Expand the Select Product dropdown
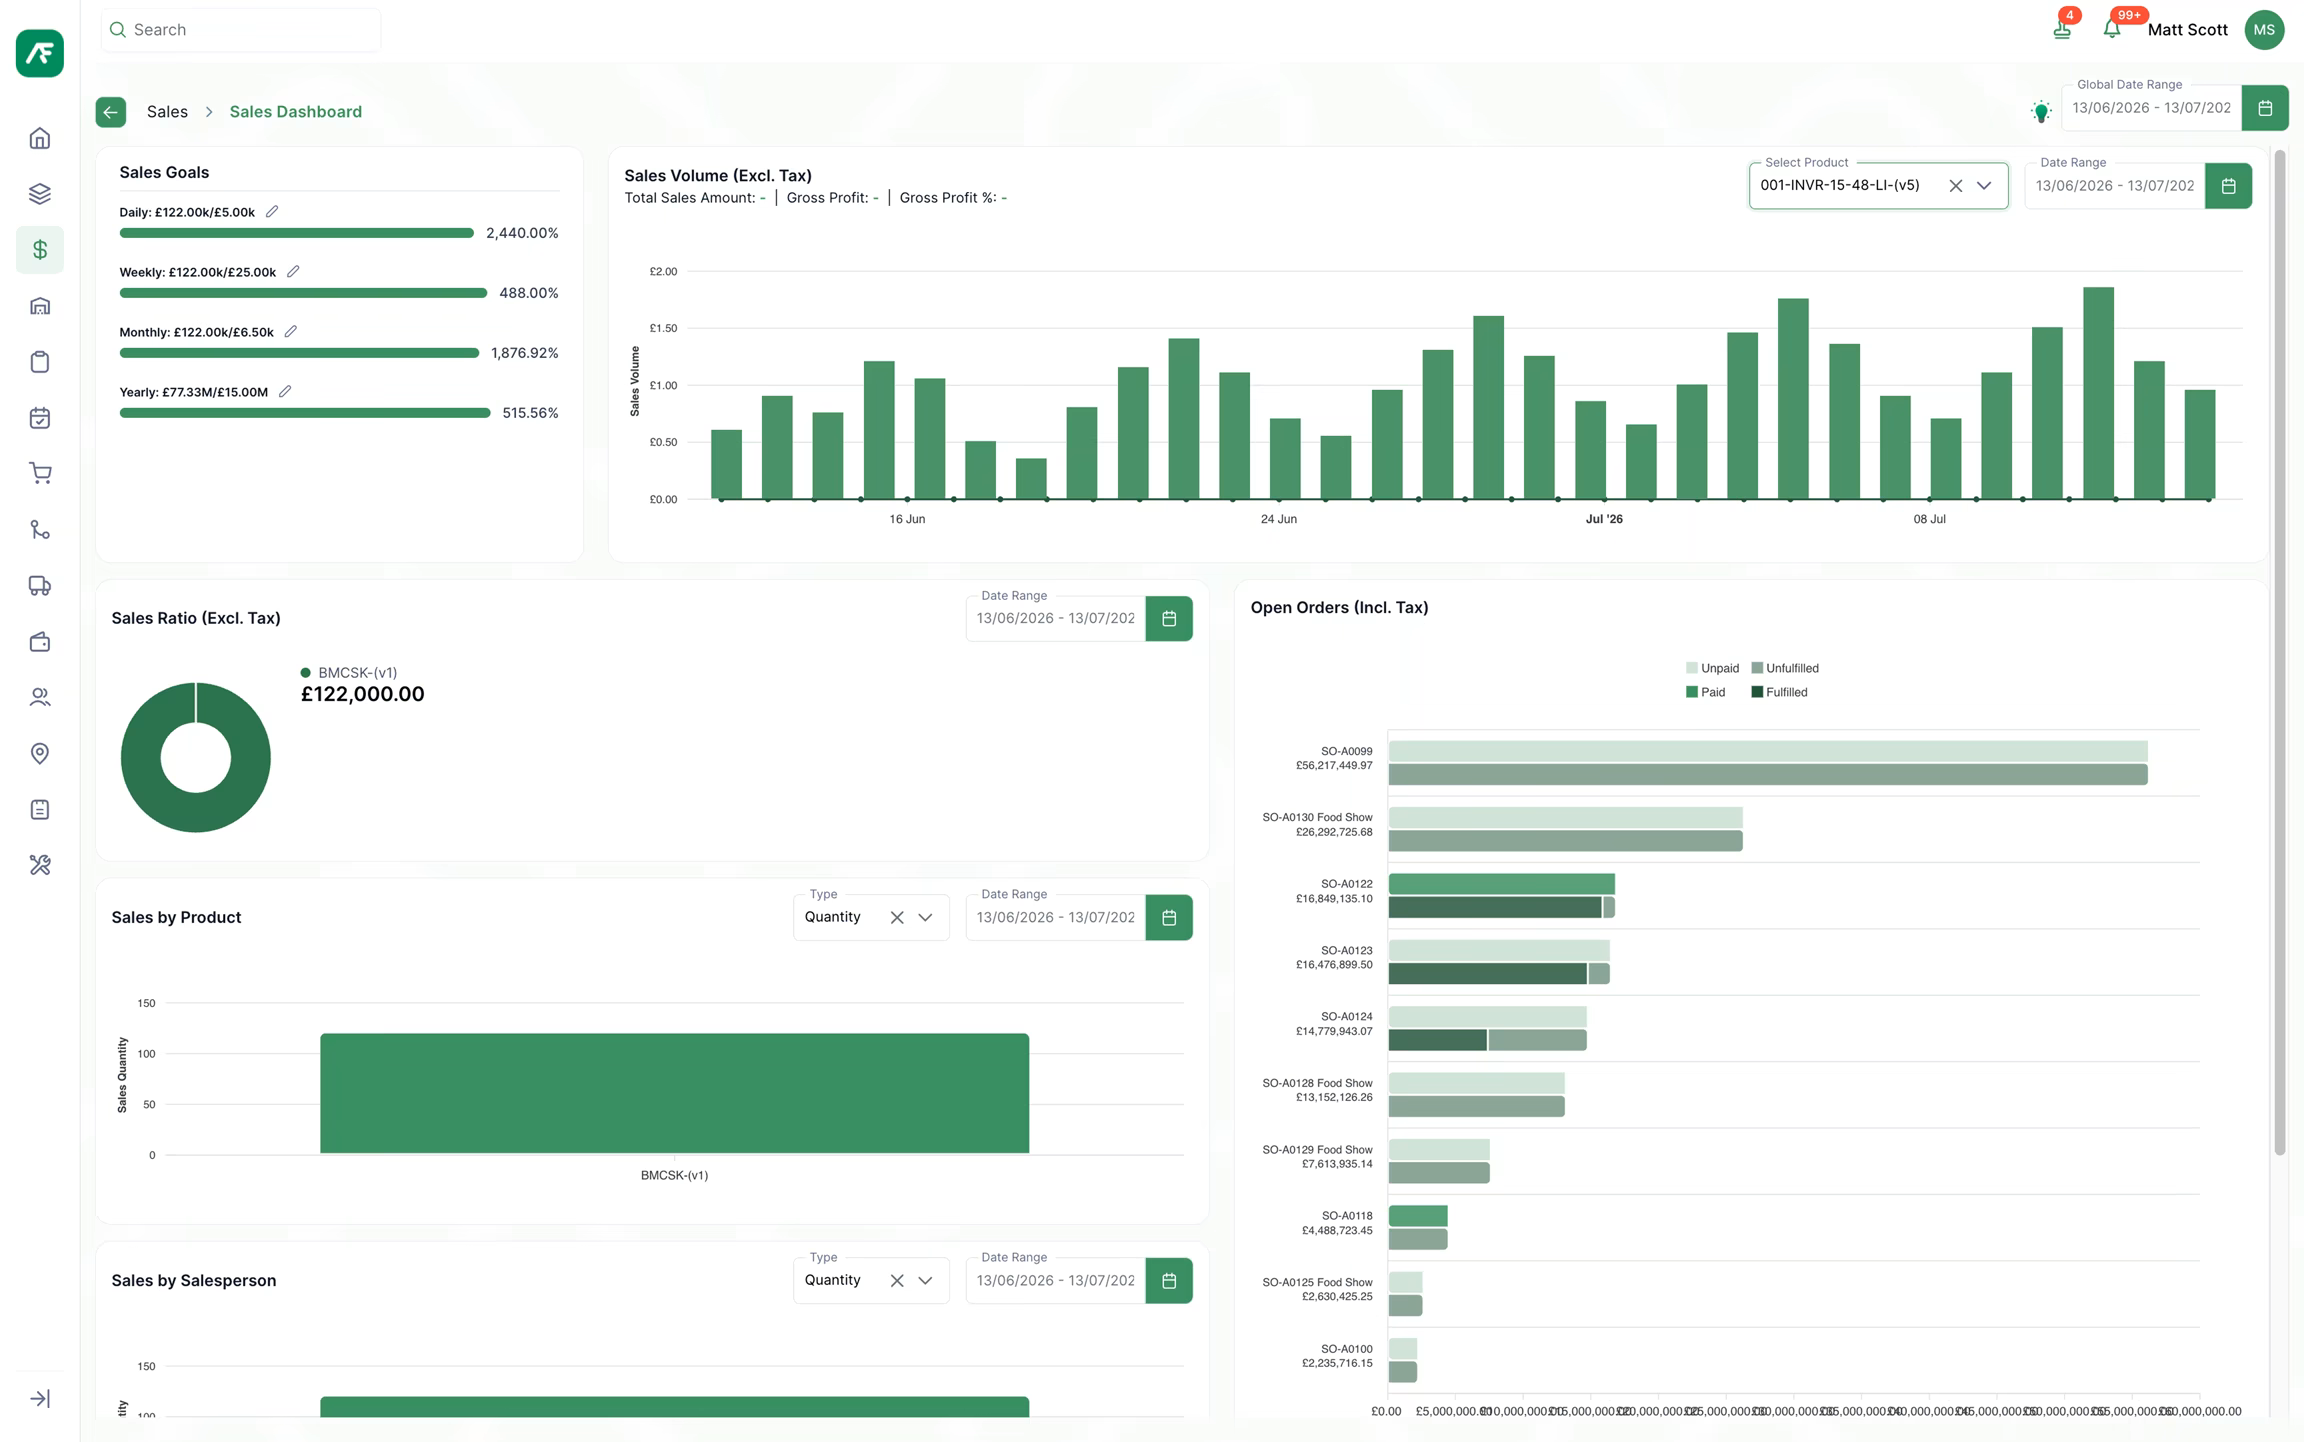 click(x=1984, y=185)
